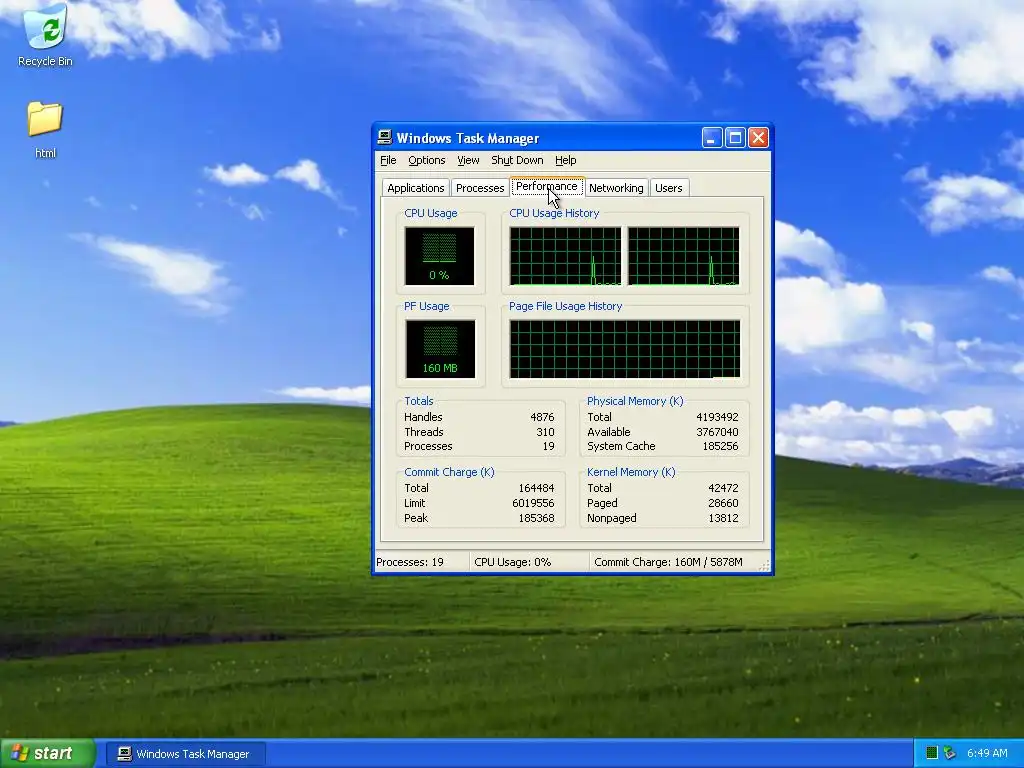Click the Handles value 4876
Screen dimensions: 1024x768
[x=542, y=417]
